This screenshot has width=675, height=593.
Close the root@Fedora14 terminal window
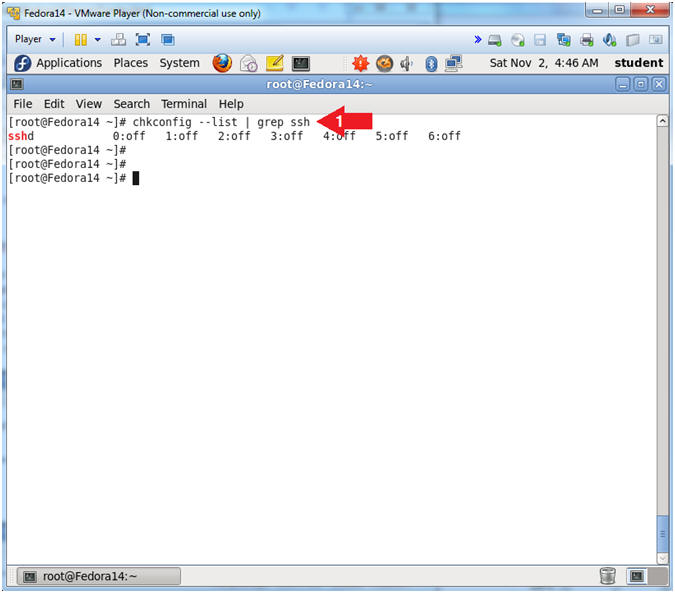pos(659,84)
